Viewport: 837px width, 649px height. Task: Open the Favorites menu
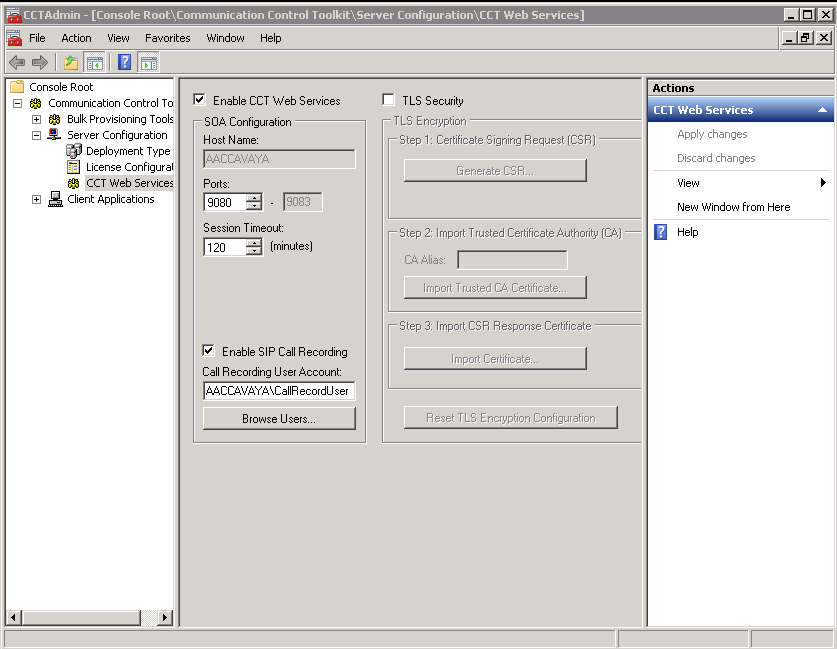[x=168, y=38]
